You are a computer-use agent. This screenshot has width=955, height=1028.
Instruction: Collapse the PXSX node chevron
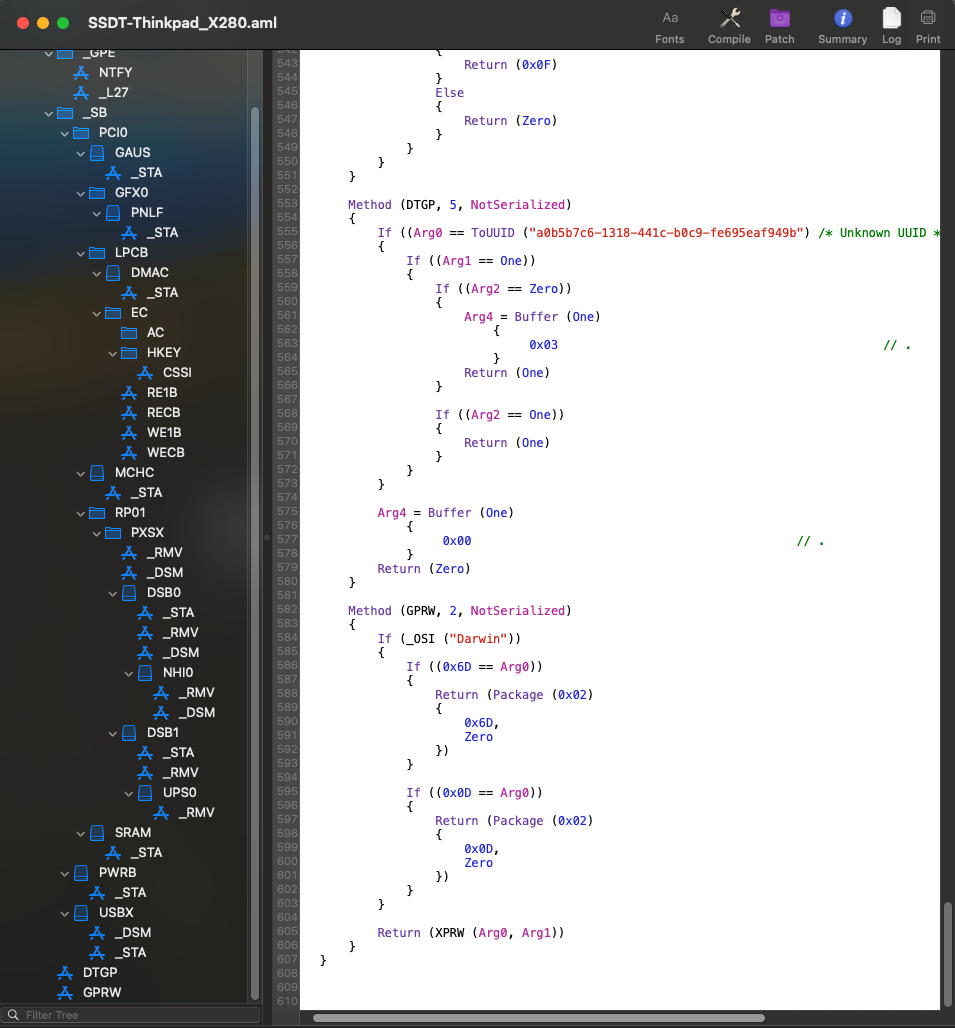[x=96, y=534]
